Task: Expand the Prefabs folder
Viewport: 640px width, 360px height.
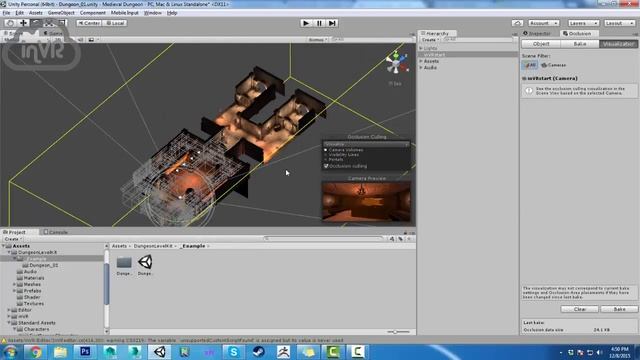Action: point(15,291)
